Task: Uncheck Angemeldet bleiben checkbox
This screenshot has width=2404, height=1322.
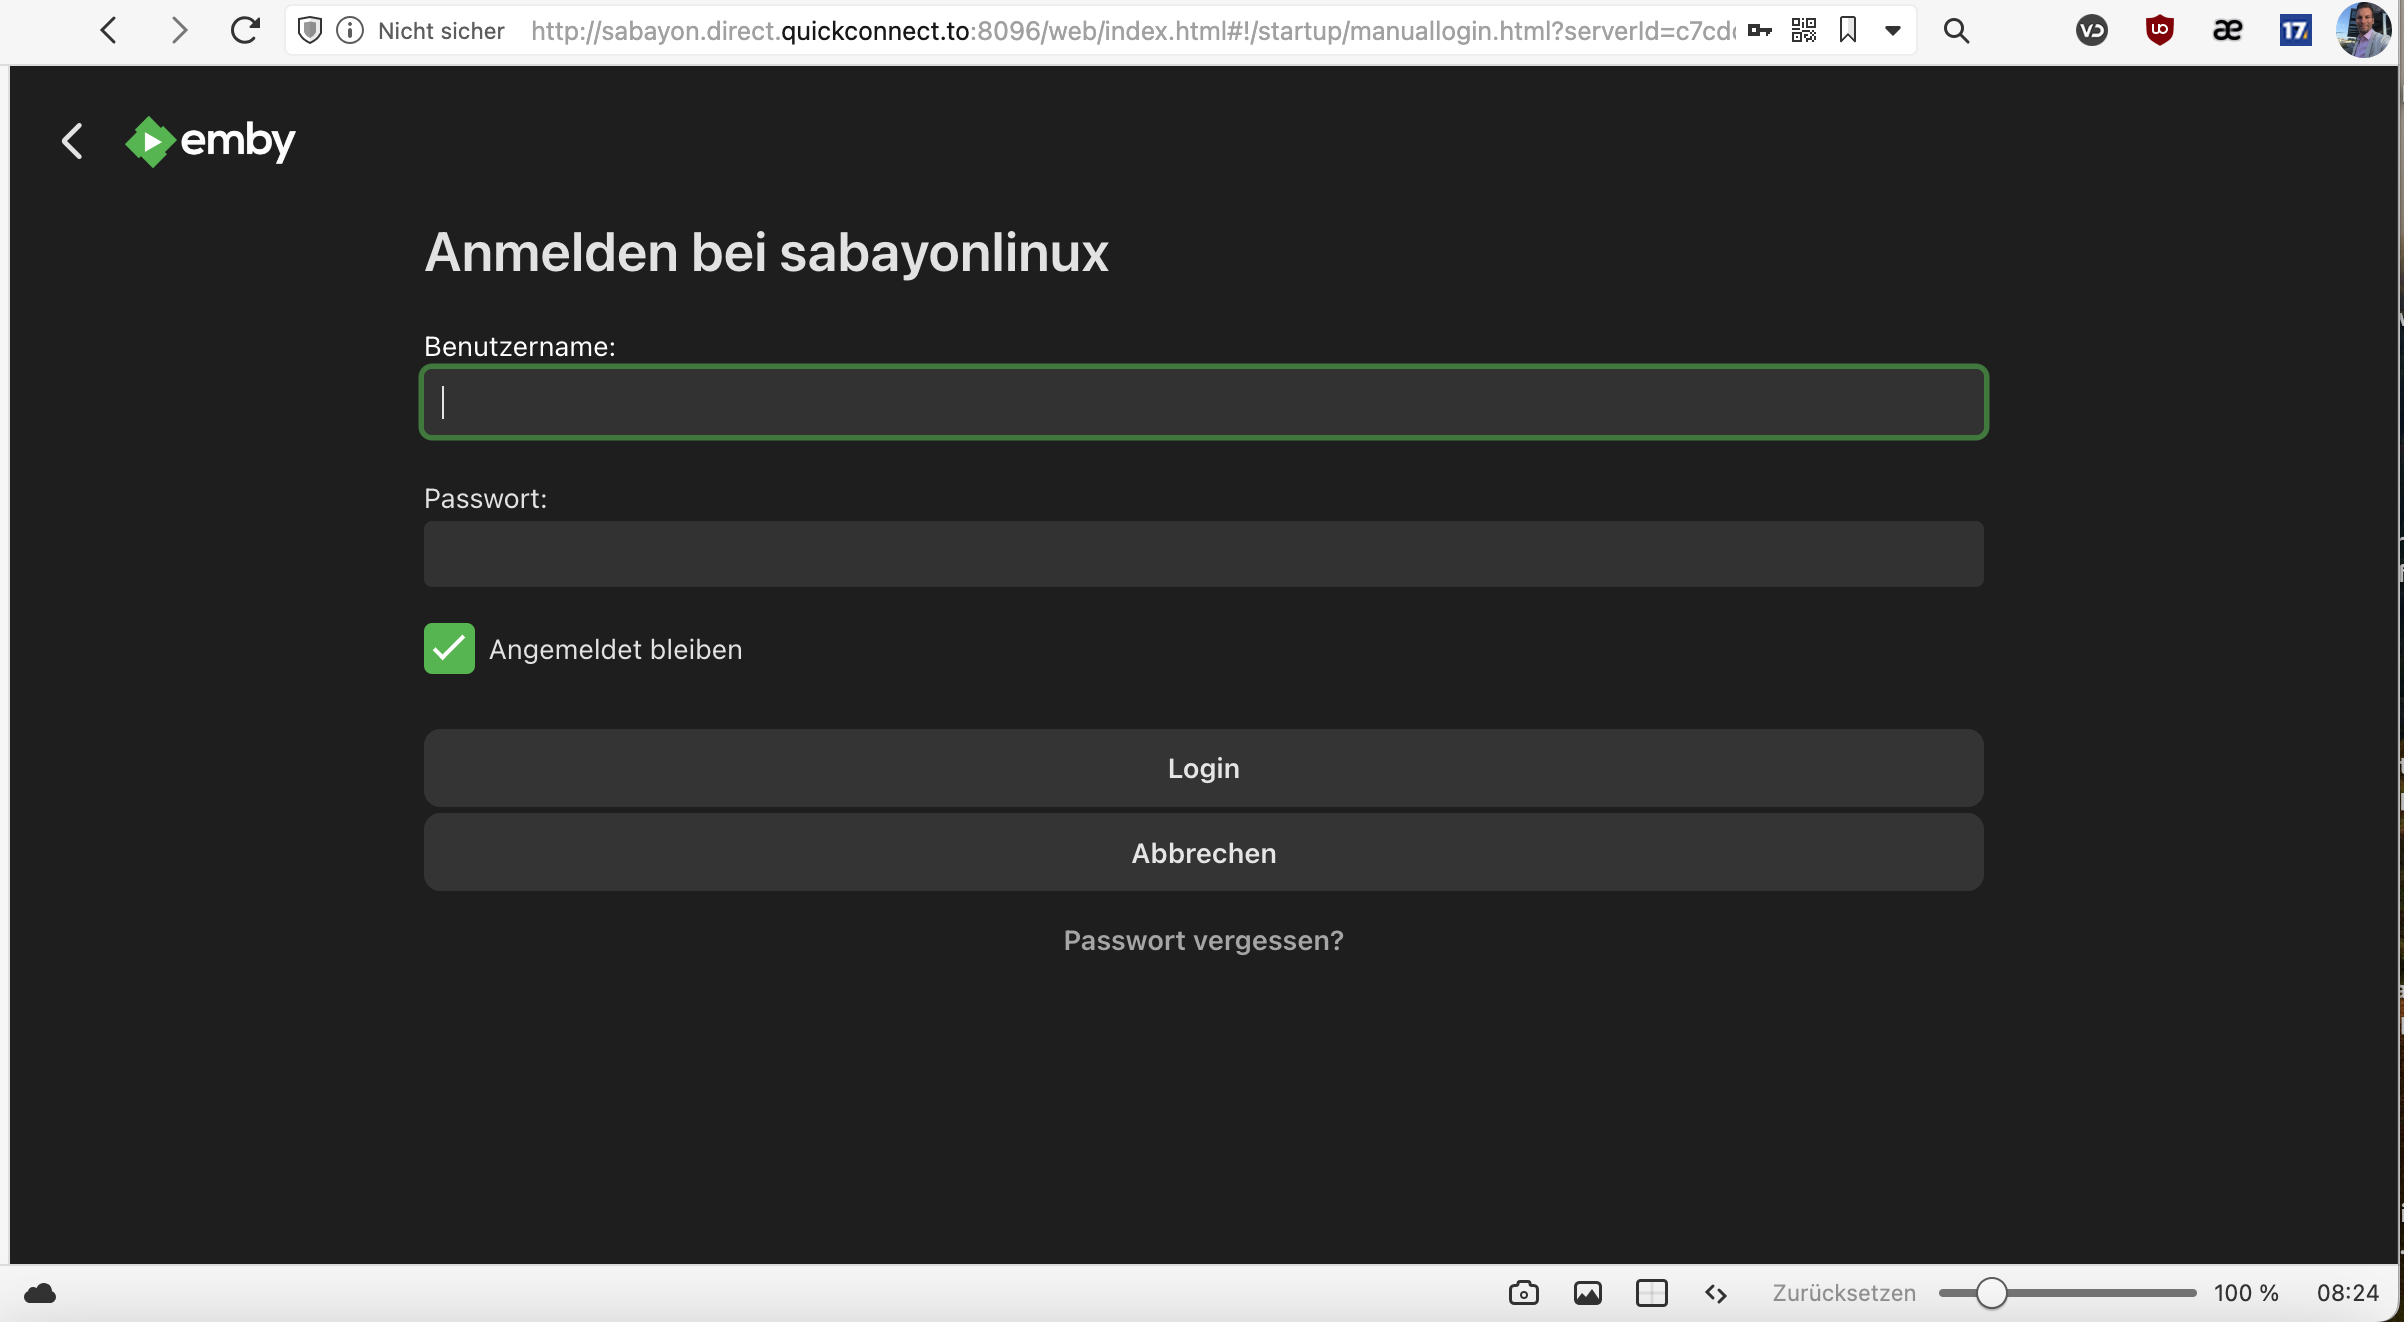Action: tap(449, 649)
